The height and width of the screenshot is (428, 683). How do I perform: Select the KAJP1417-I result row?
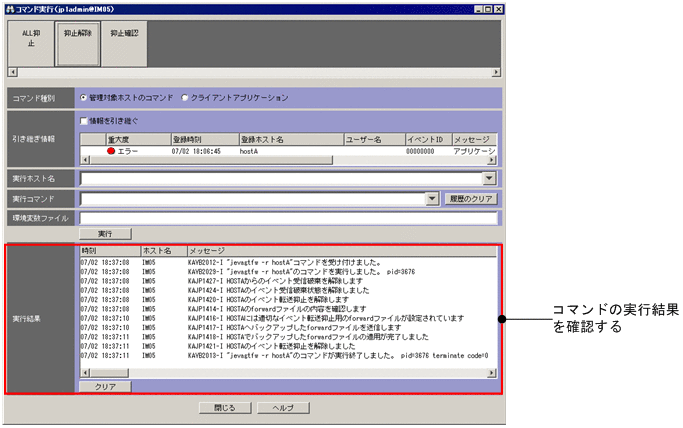[x=288, y=327]
